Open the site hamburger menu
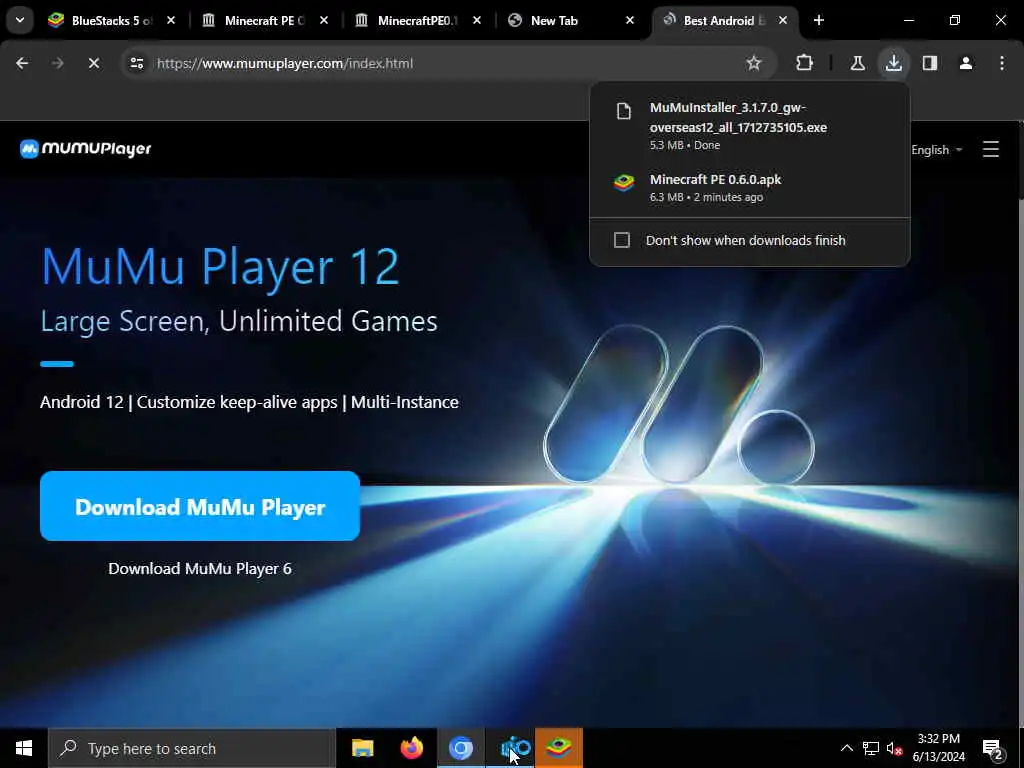 coord(991,149)
